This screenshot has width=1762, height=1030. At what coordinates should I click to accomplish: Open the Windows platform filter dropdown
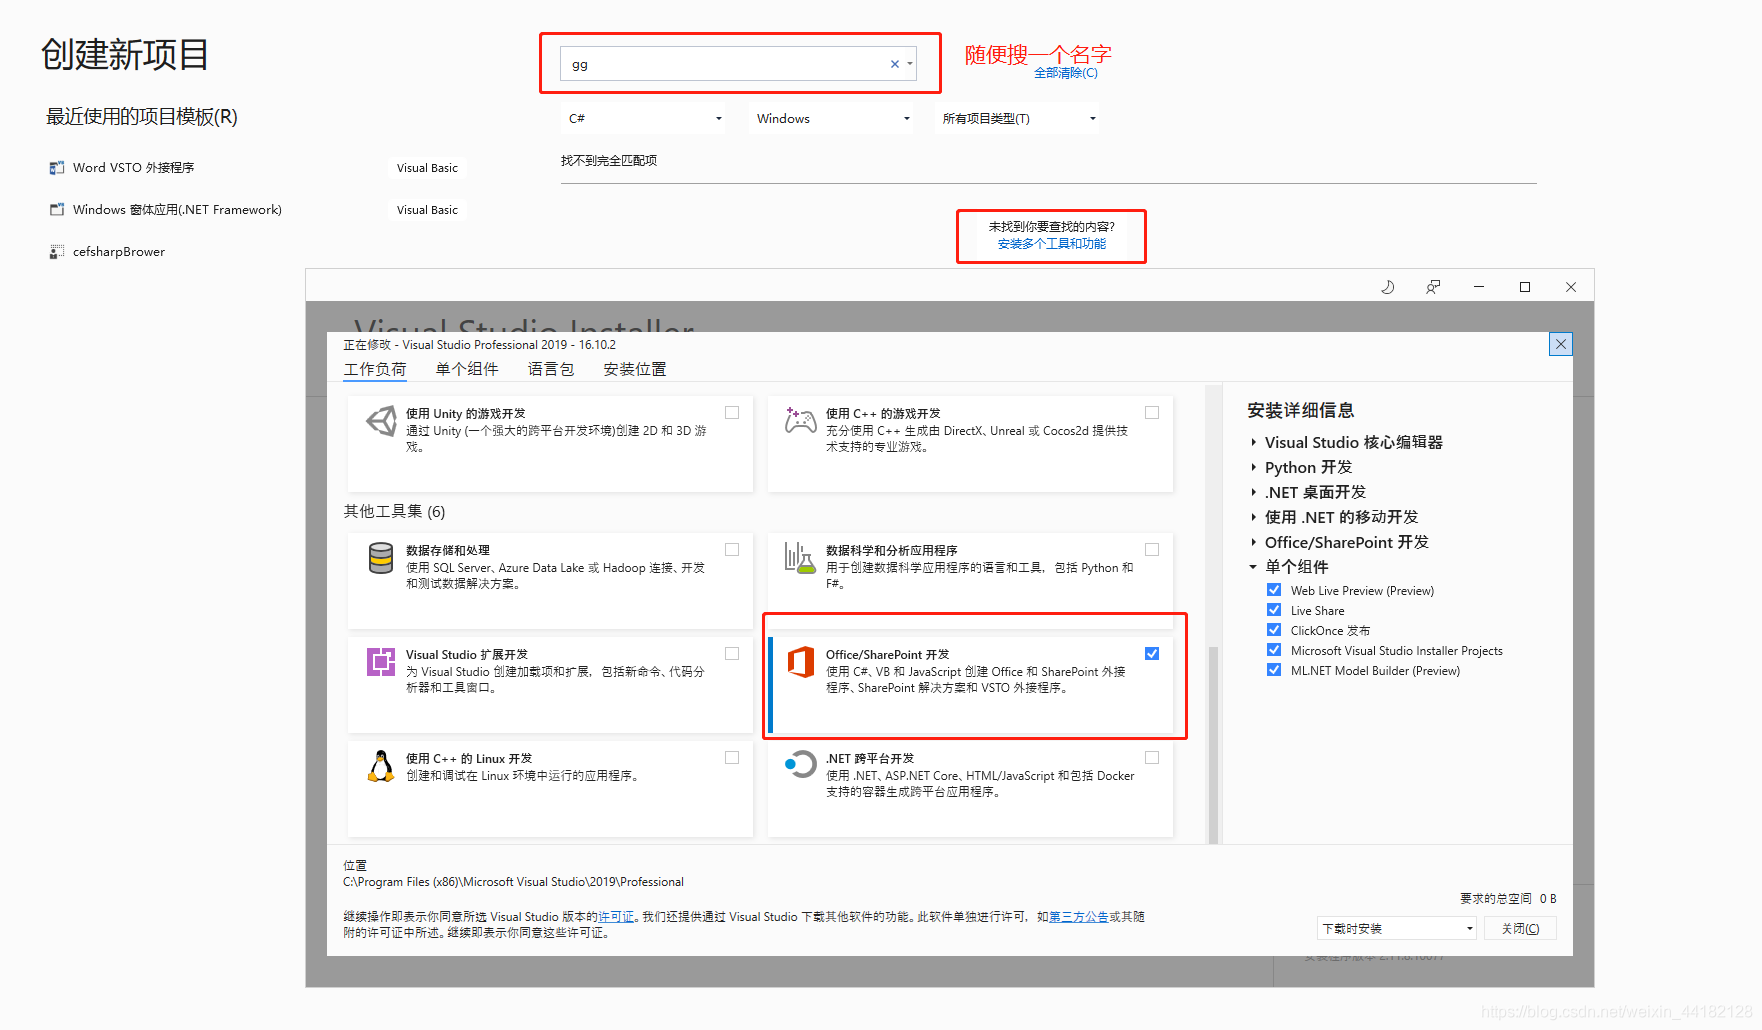click(x=833, y=118)
